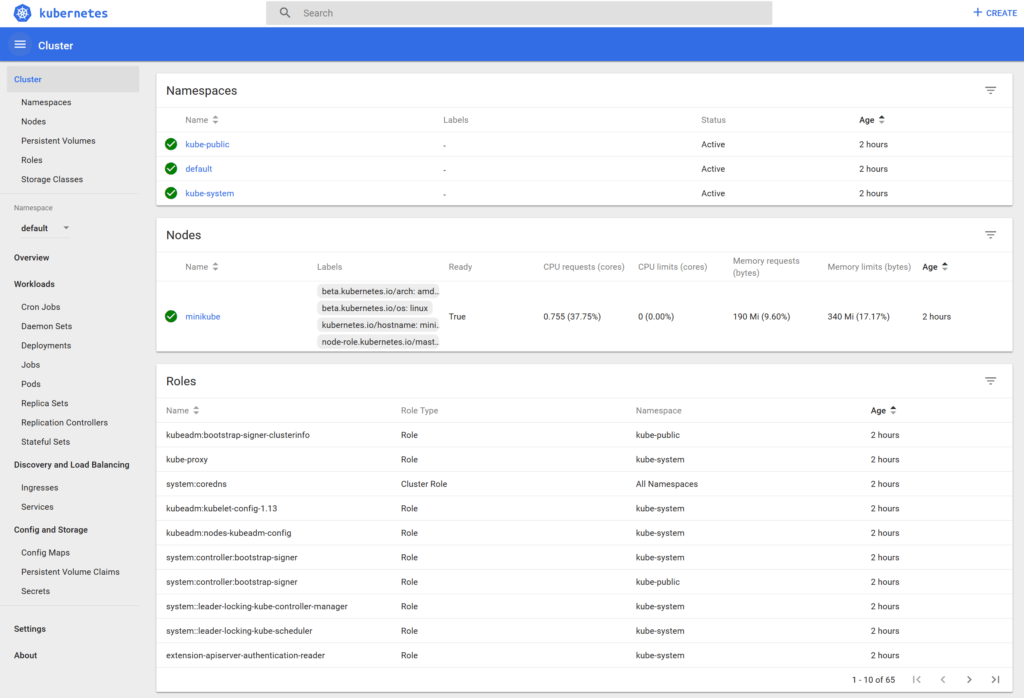Image resolution: width=1024 pixels, height=698 pixels.
Task: Open the kube-system namespace link
Action: pyautogui.click(x=209, y=193)
